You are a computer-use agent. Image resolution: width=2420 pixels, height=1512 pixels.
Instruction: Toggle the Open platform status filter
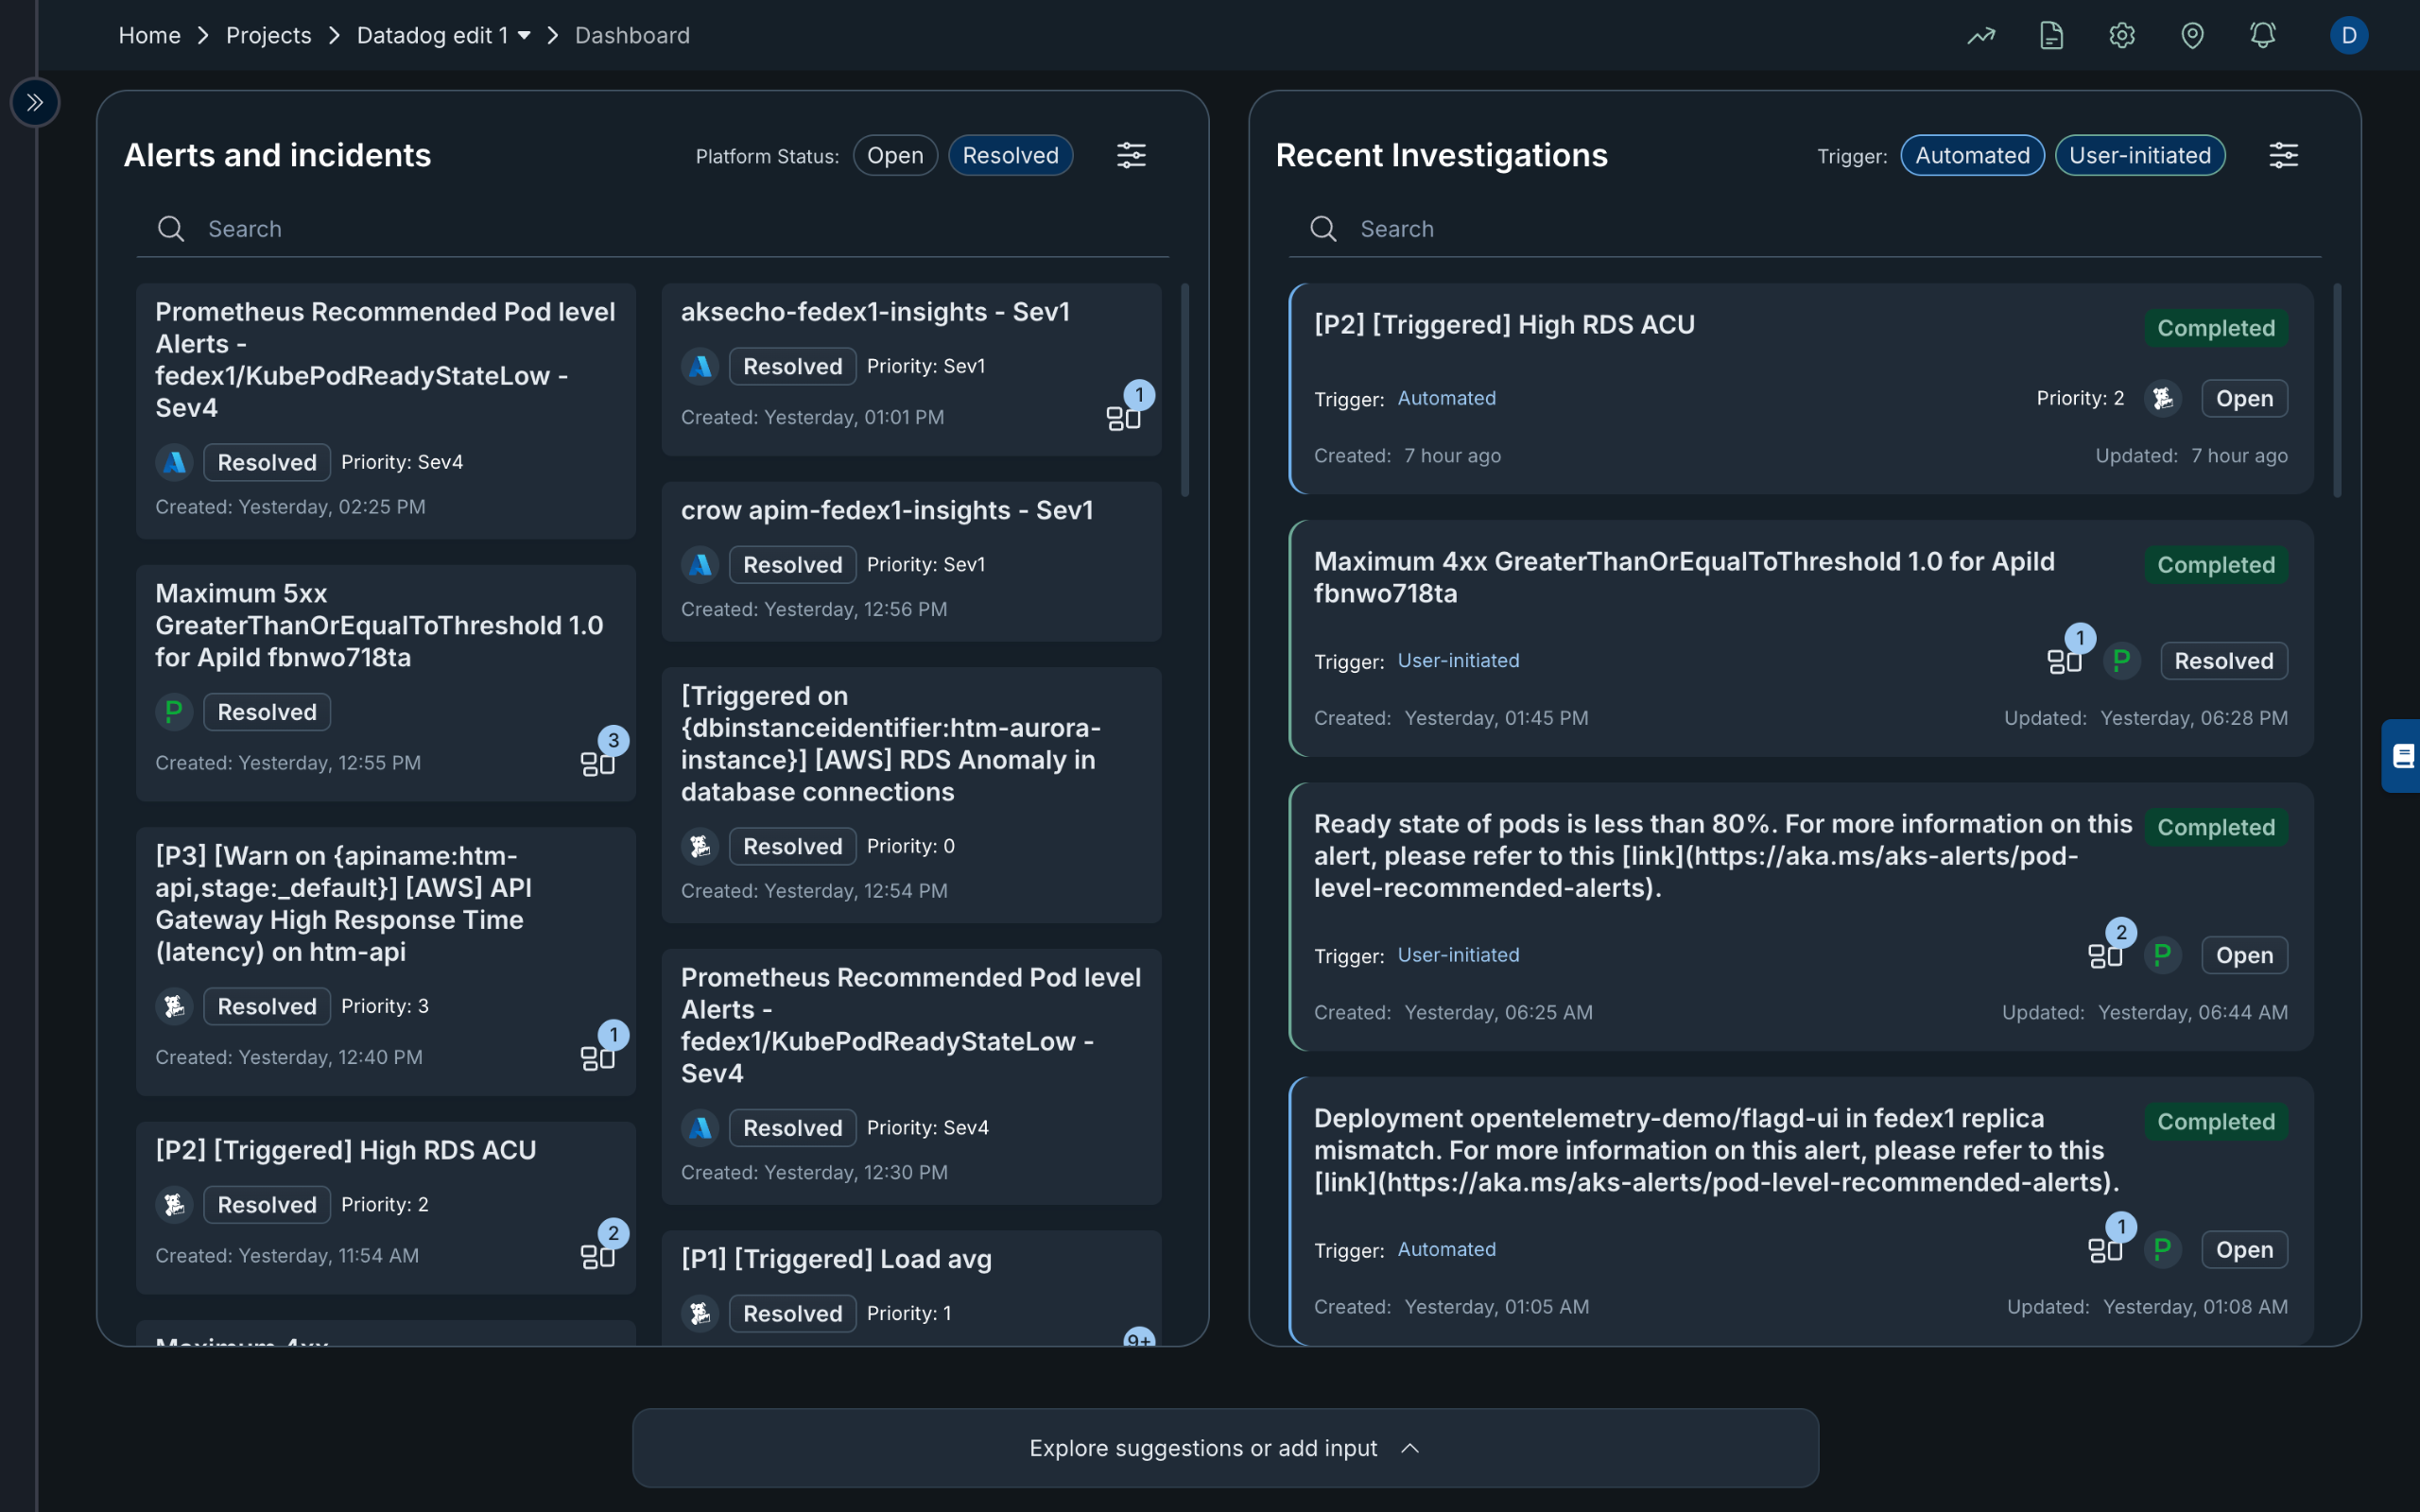tap(894, 155)
